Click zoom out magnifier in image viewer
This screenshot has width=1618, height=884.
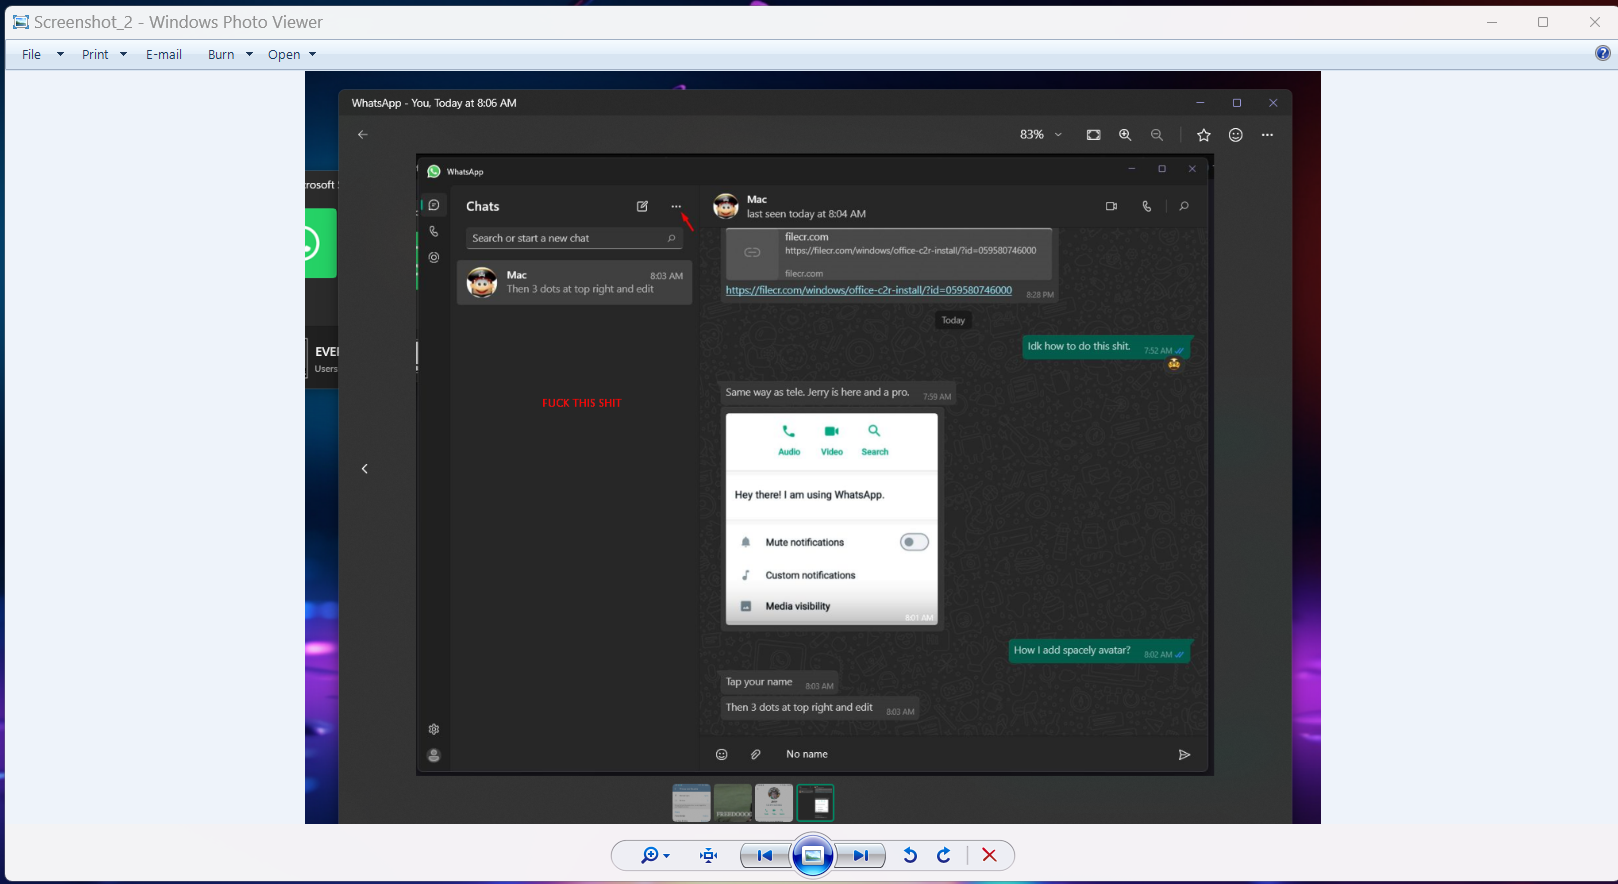tap(1157, 135)
